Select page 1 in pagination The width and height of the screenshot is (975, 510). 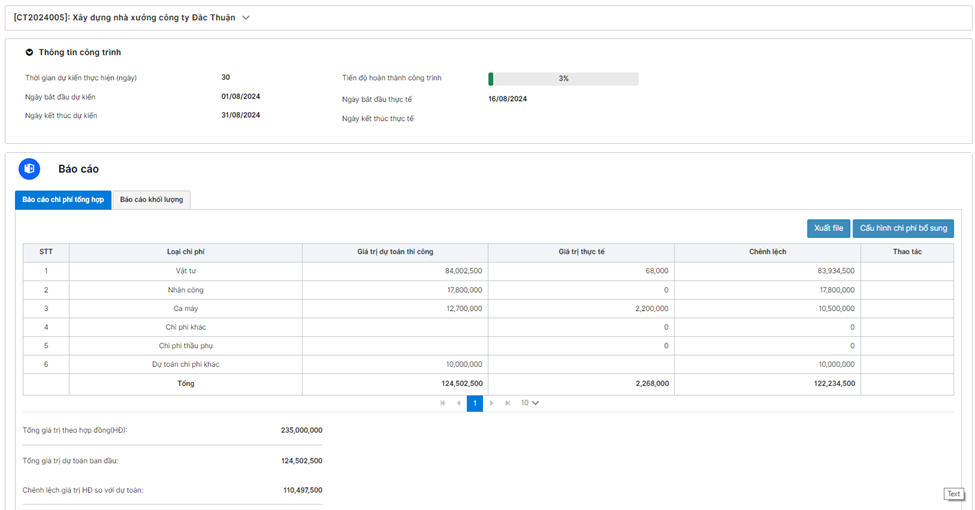coord(475,403)
